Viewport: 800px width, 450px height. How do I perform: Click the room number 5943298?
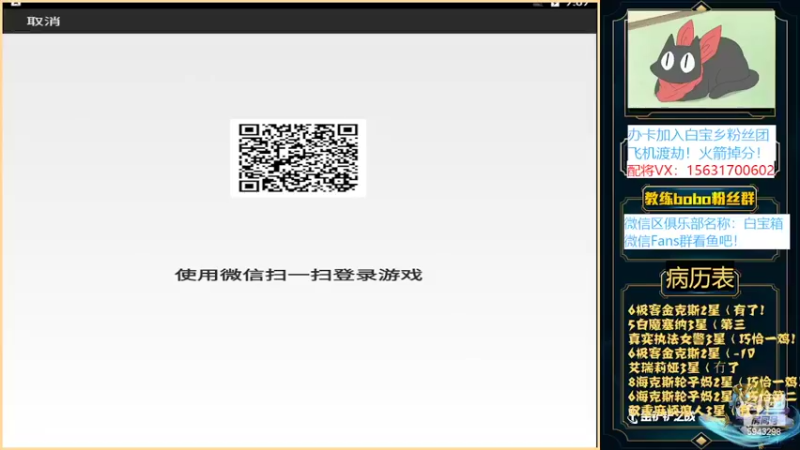point(764,432)
